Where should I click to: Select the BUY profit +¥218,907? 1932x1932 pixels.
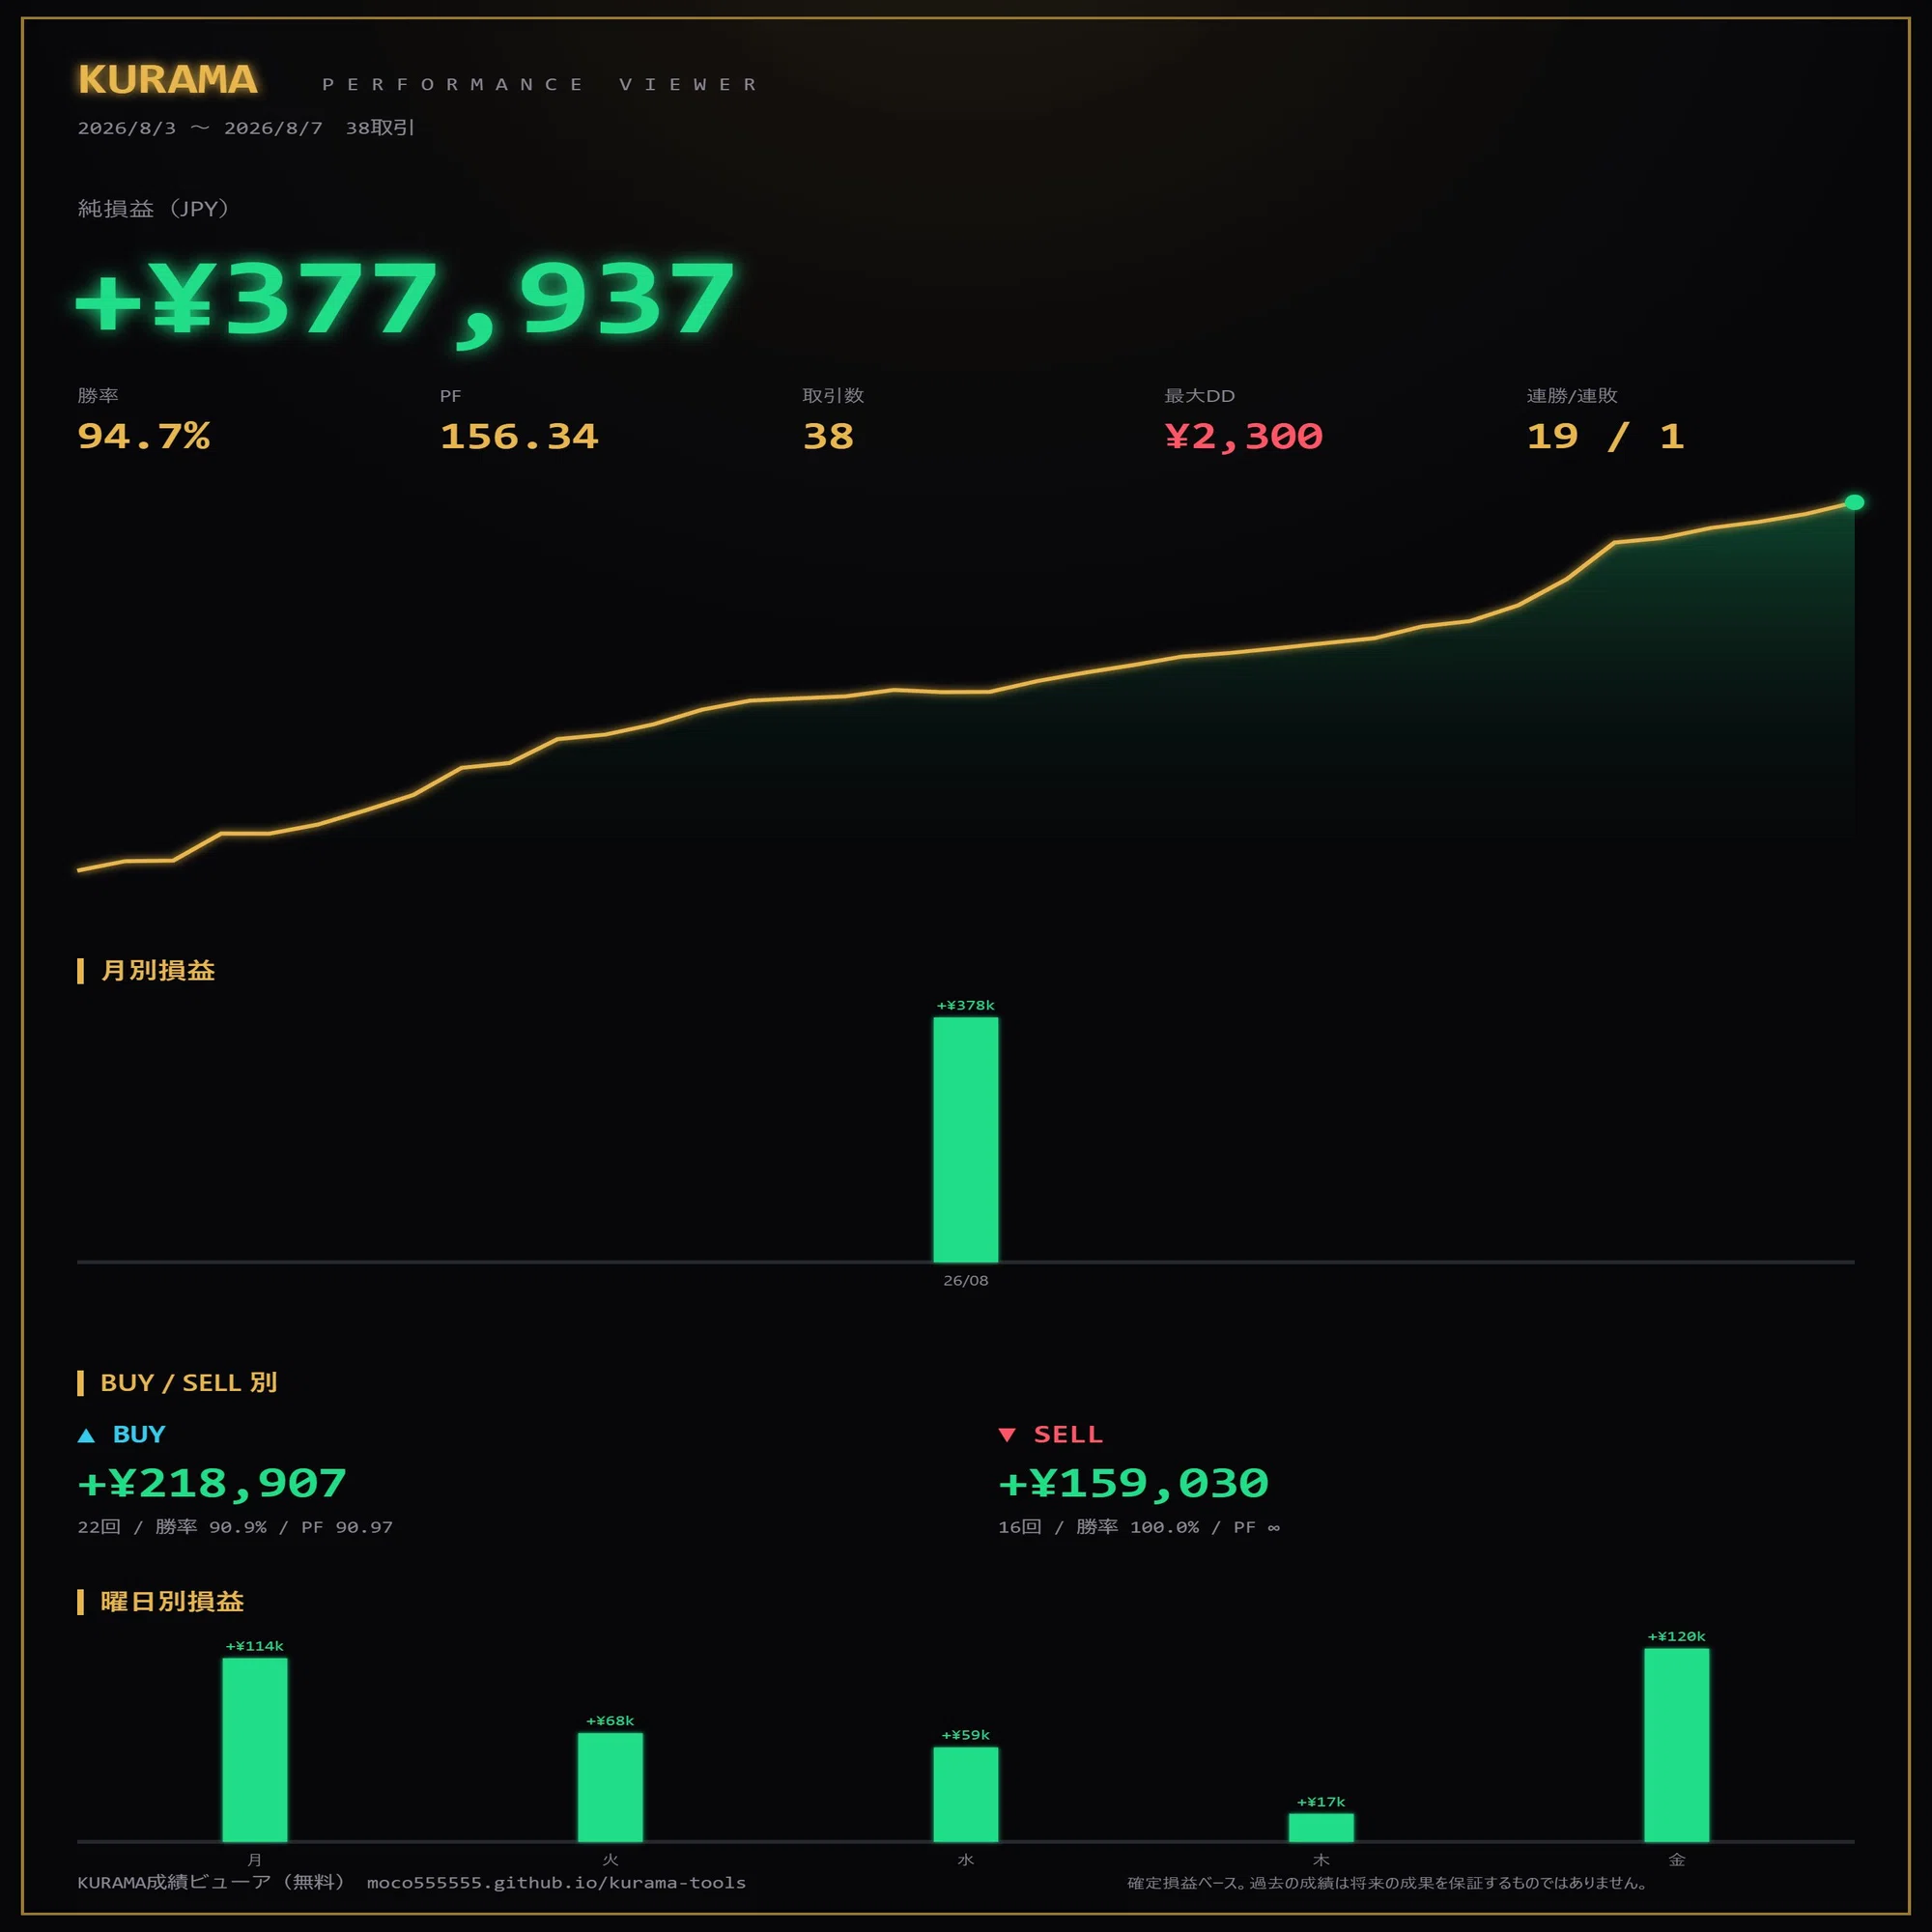coord(212,1483)
